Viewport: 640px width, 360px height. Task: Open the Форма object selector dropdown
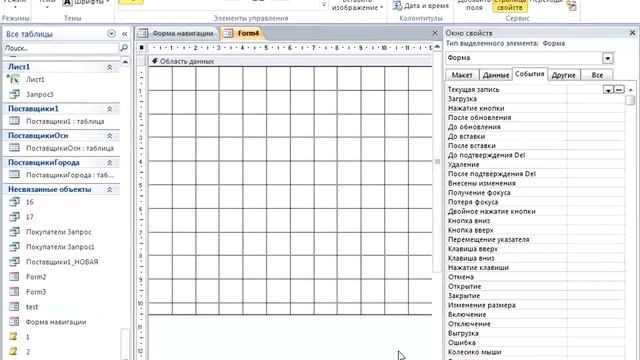(607, 58)
